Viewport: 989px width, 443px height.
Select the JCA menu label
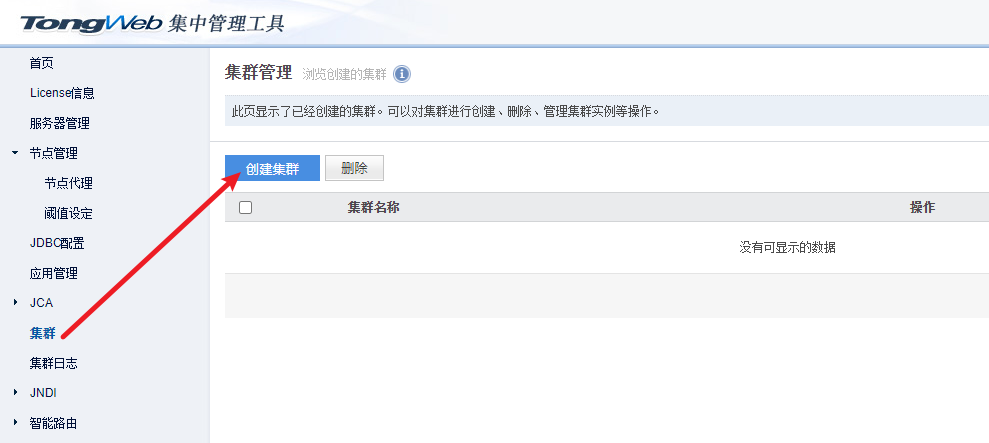tap(42, 303)
